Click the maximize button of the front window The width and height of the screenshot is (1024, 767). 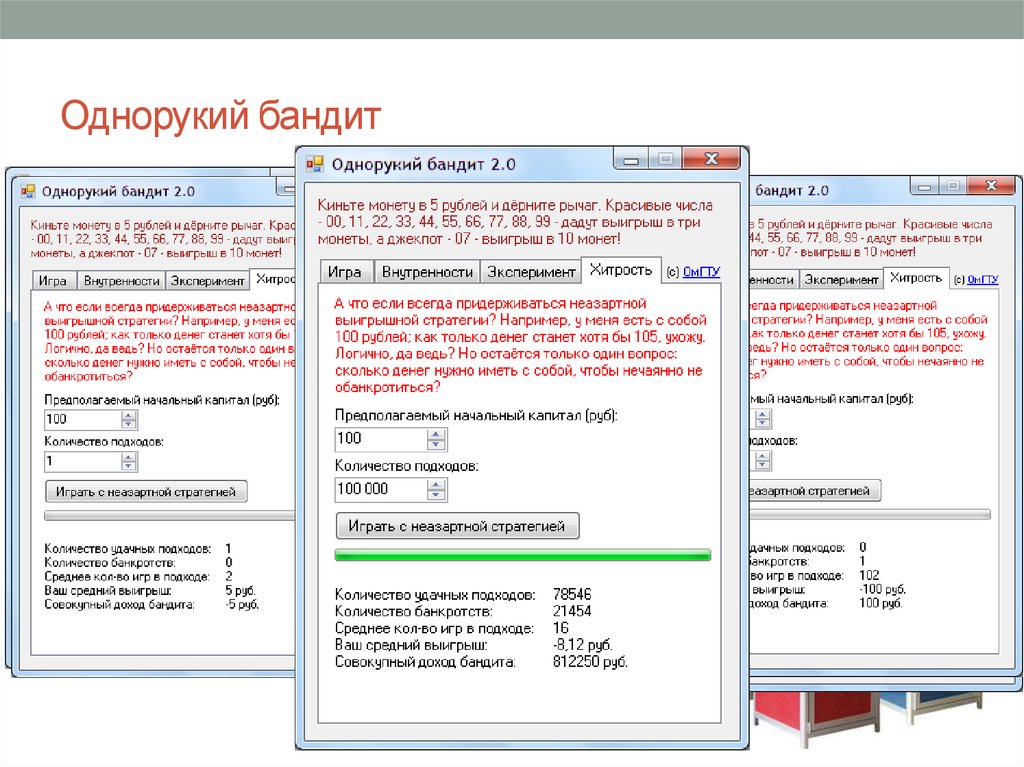point(663,159)
